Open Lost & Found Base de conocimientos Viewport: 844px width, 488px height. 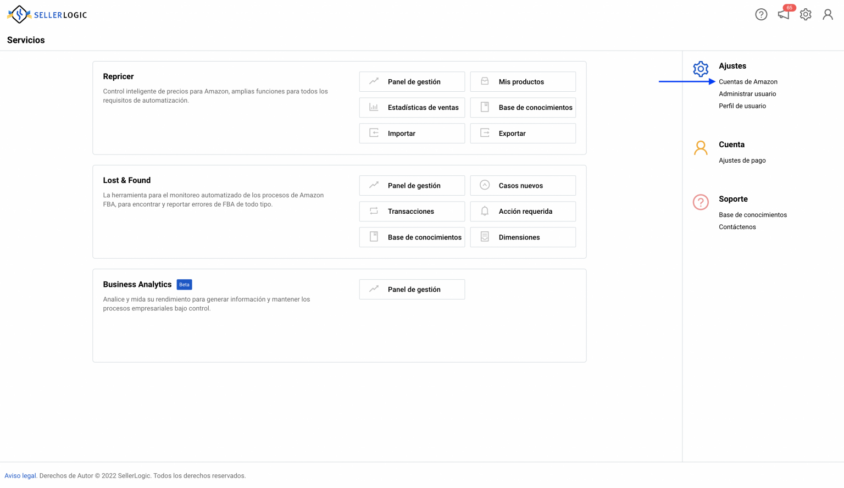coord(412,237)
